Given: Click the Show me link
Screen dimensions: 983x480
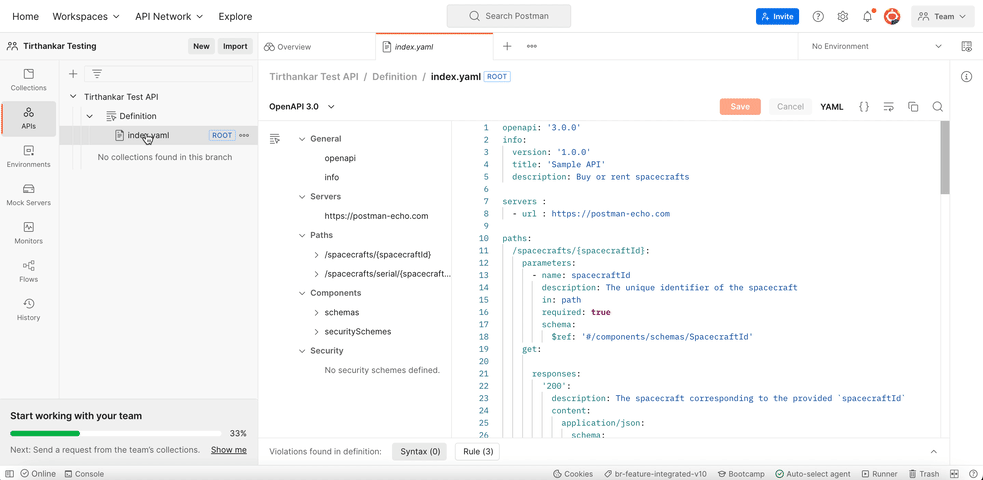Looking at the screenshot, I should [x=228, y=450].
